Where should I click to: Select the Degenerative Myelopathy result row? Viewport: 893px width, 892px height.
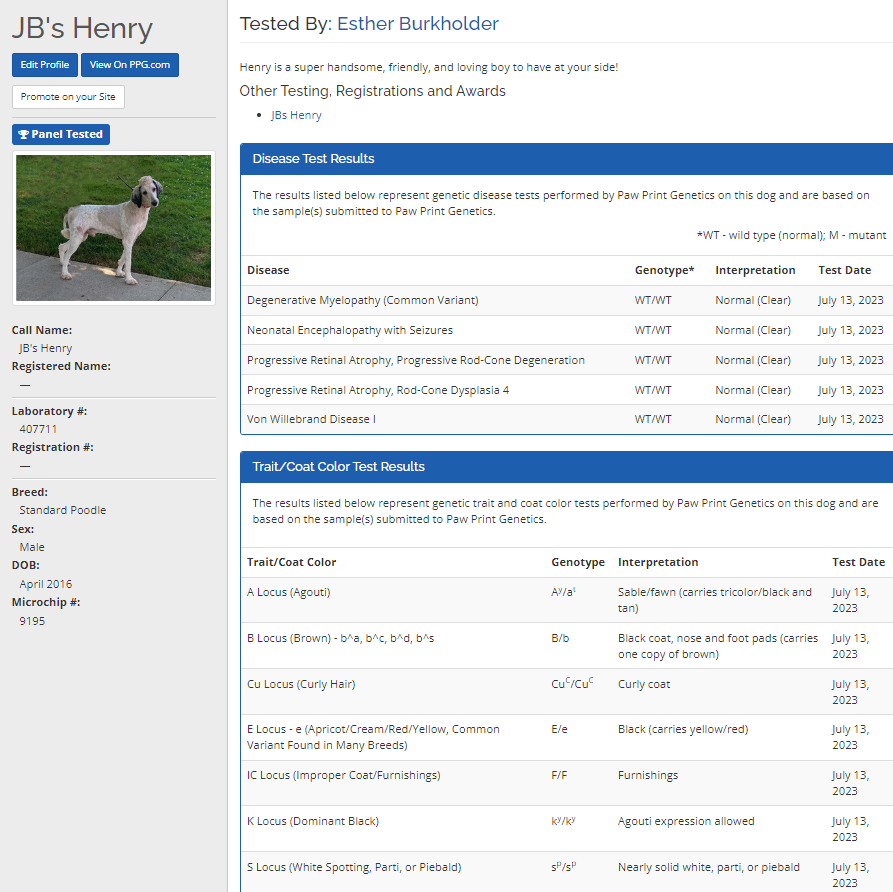point(362,300)
